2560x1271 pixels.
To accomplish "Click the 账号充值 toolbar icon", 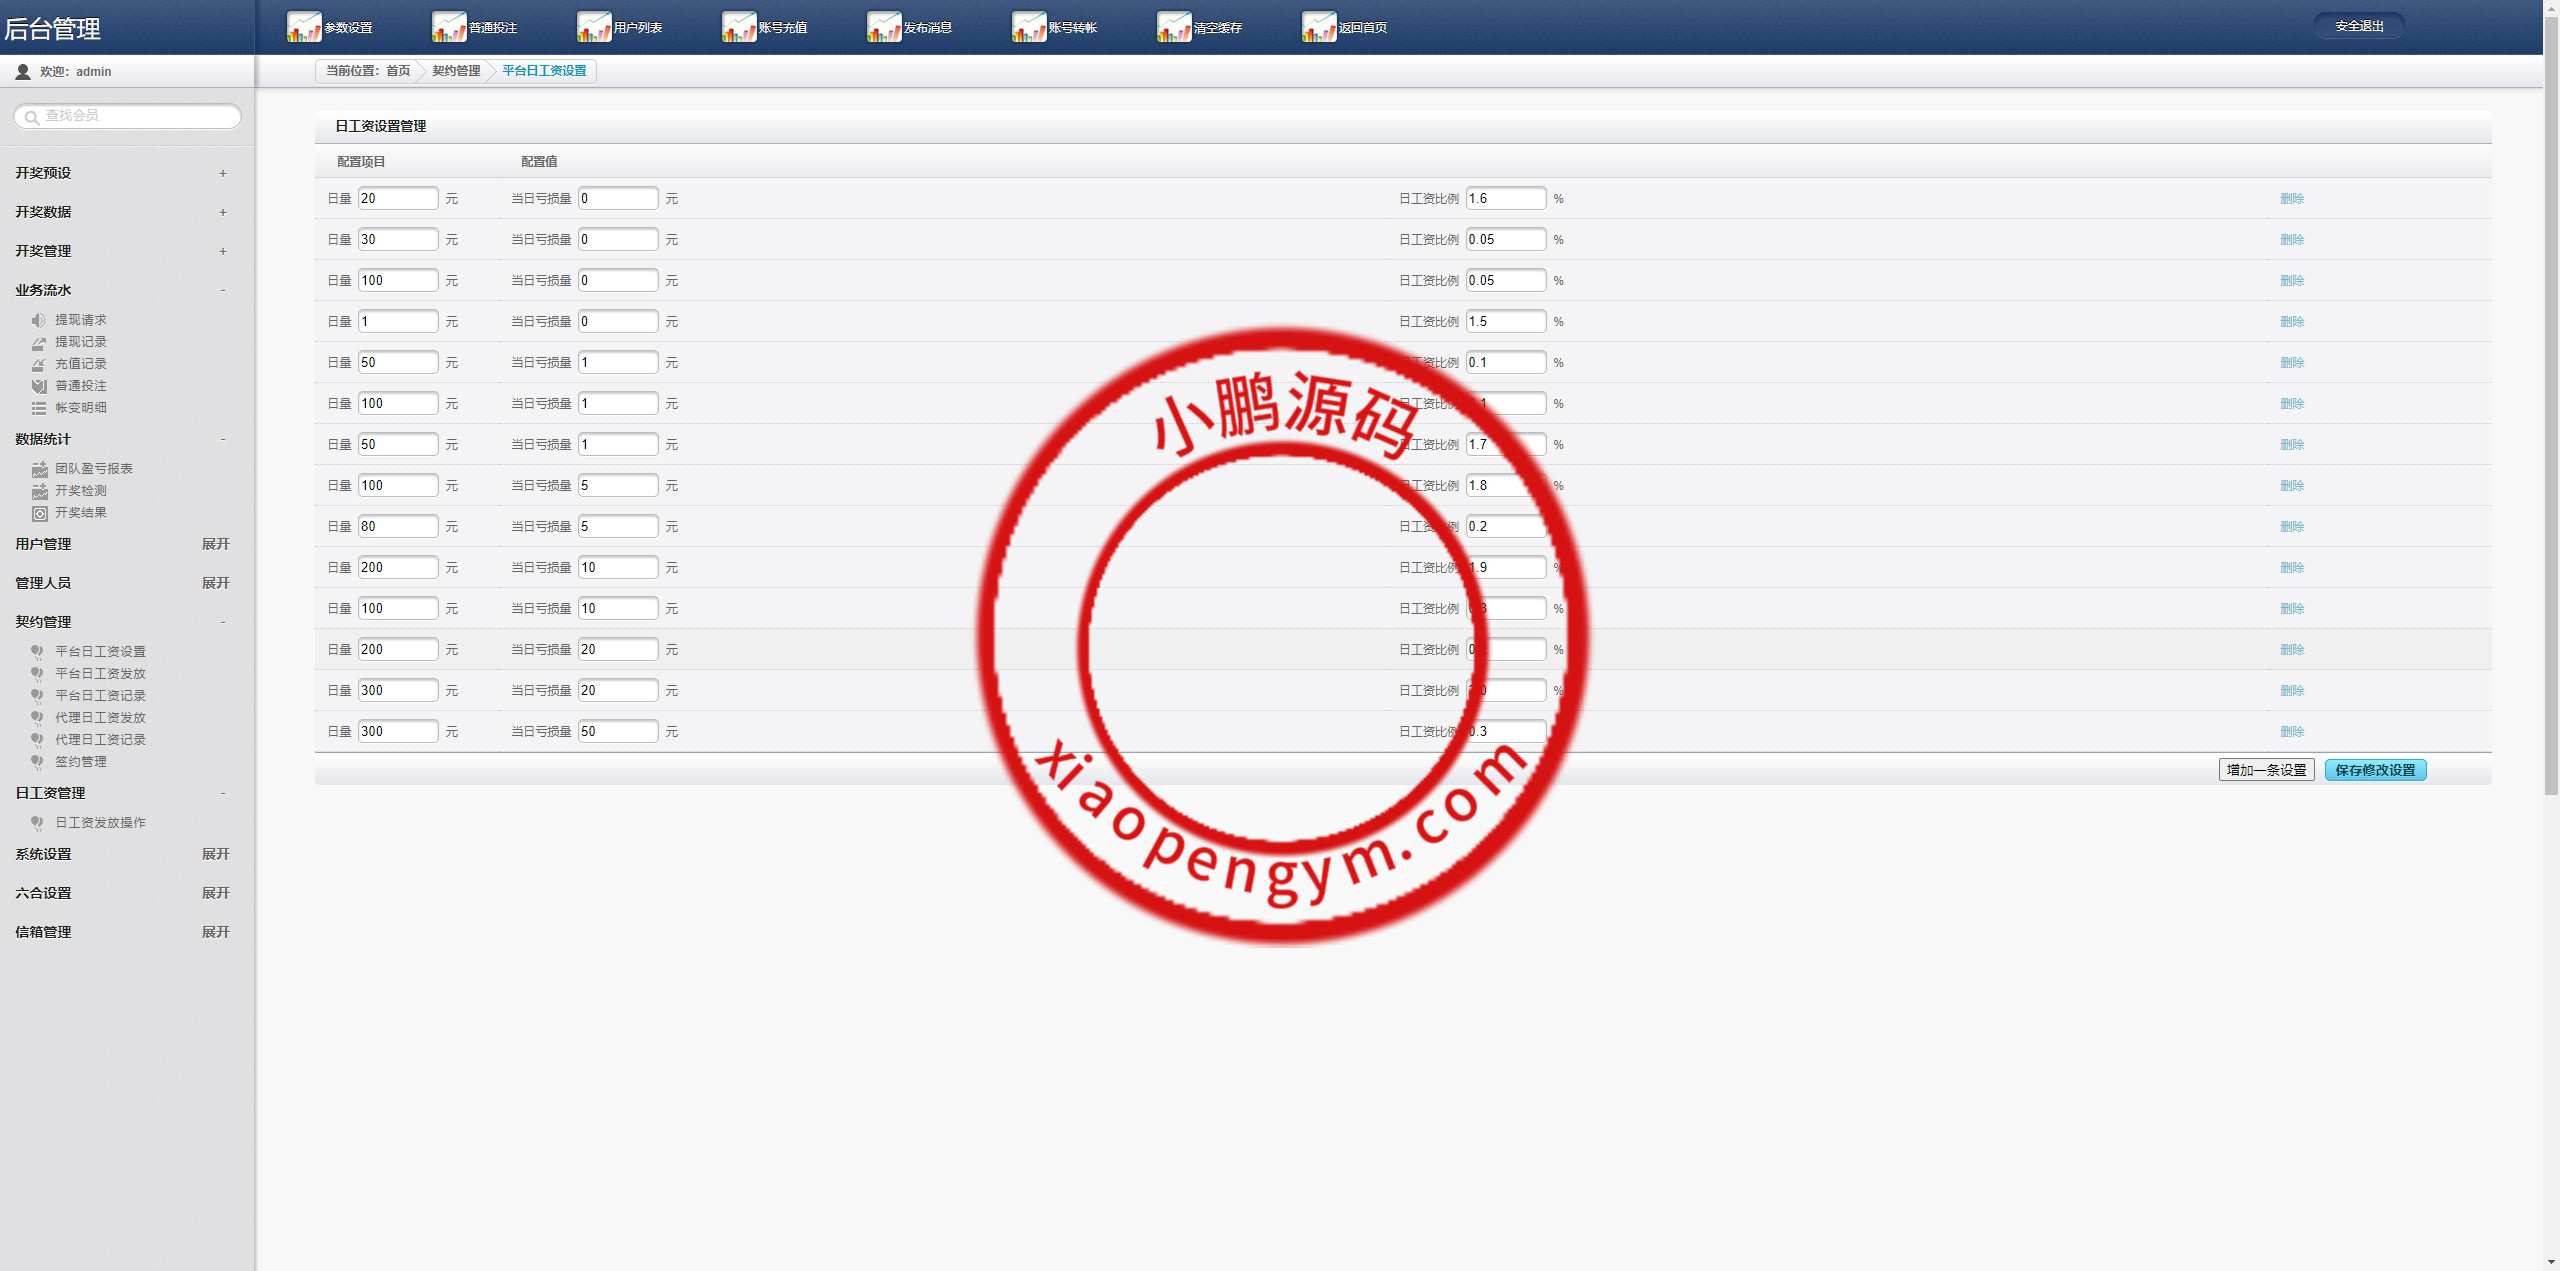I will 739,27.
